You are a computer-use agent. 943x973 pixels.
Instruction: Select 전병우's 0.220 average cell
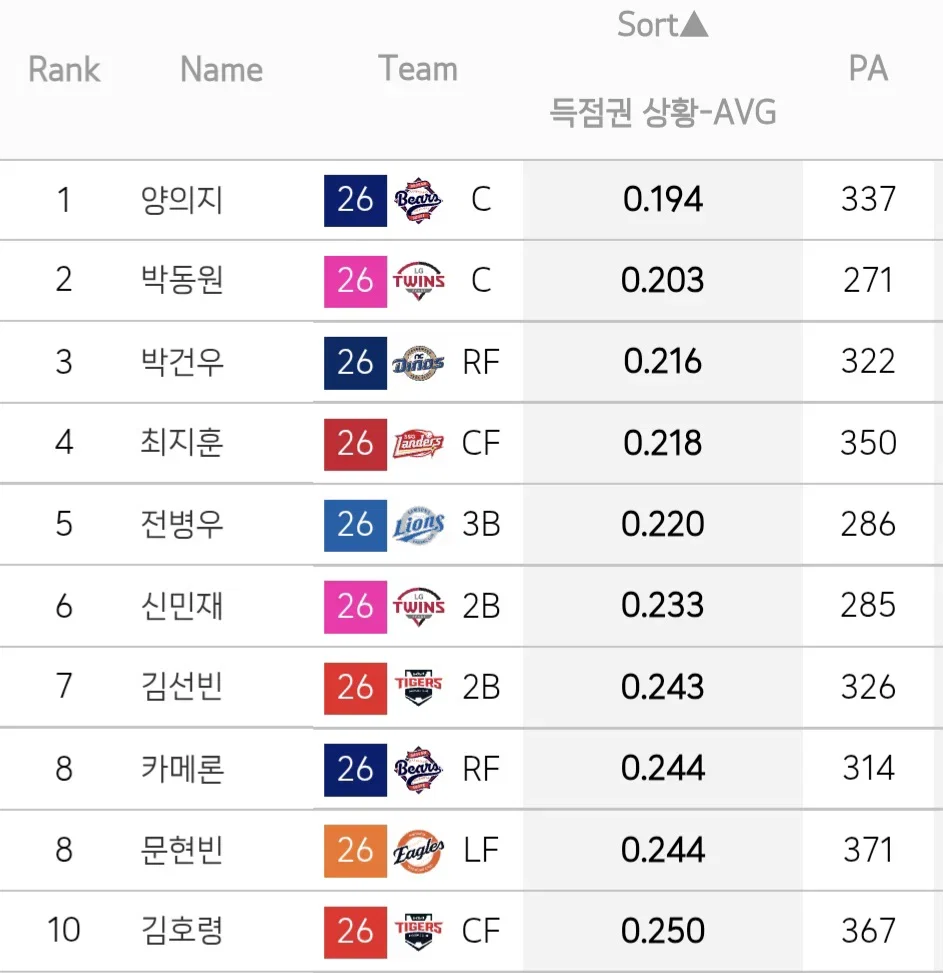663,524
